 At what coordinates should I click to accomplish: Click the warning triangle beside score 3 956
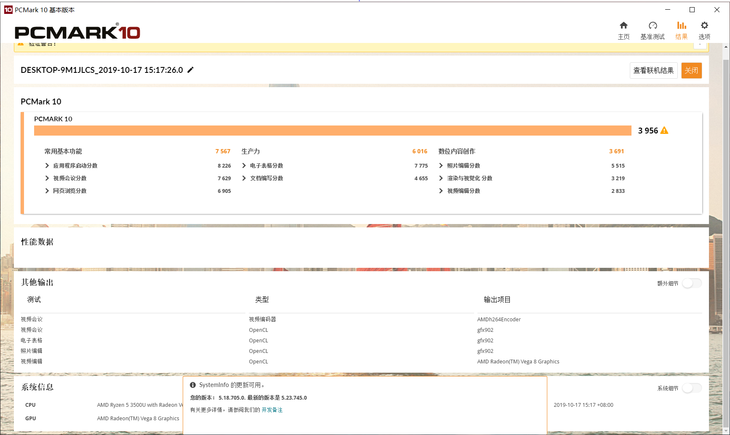point(664,130)
